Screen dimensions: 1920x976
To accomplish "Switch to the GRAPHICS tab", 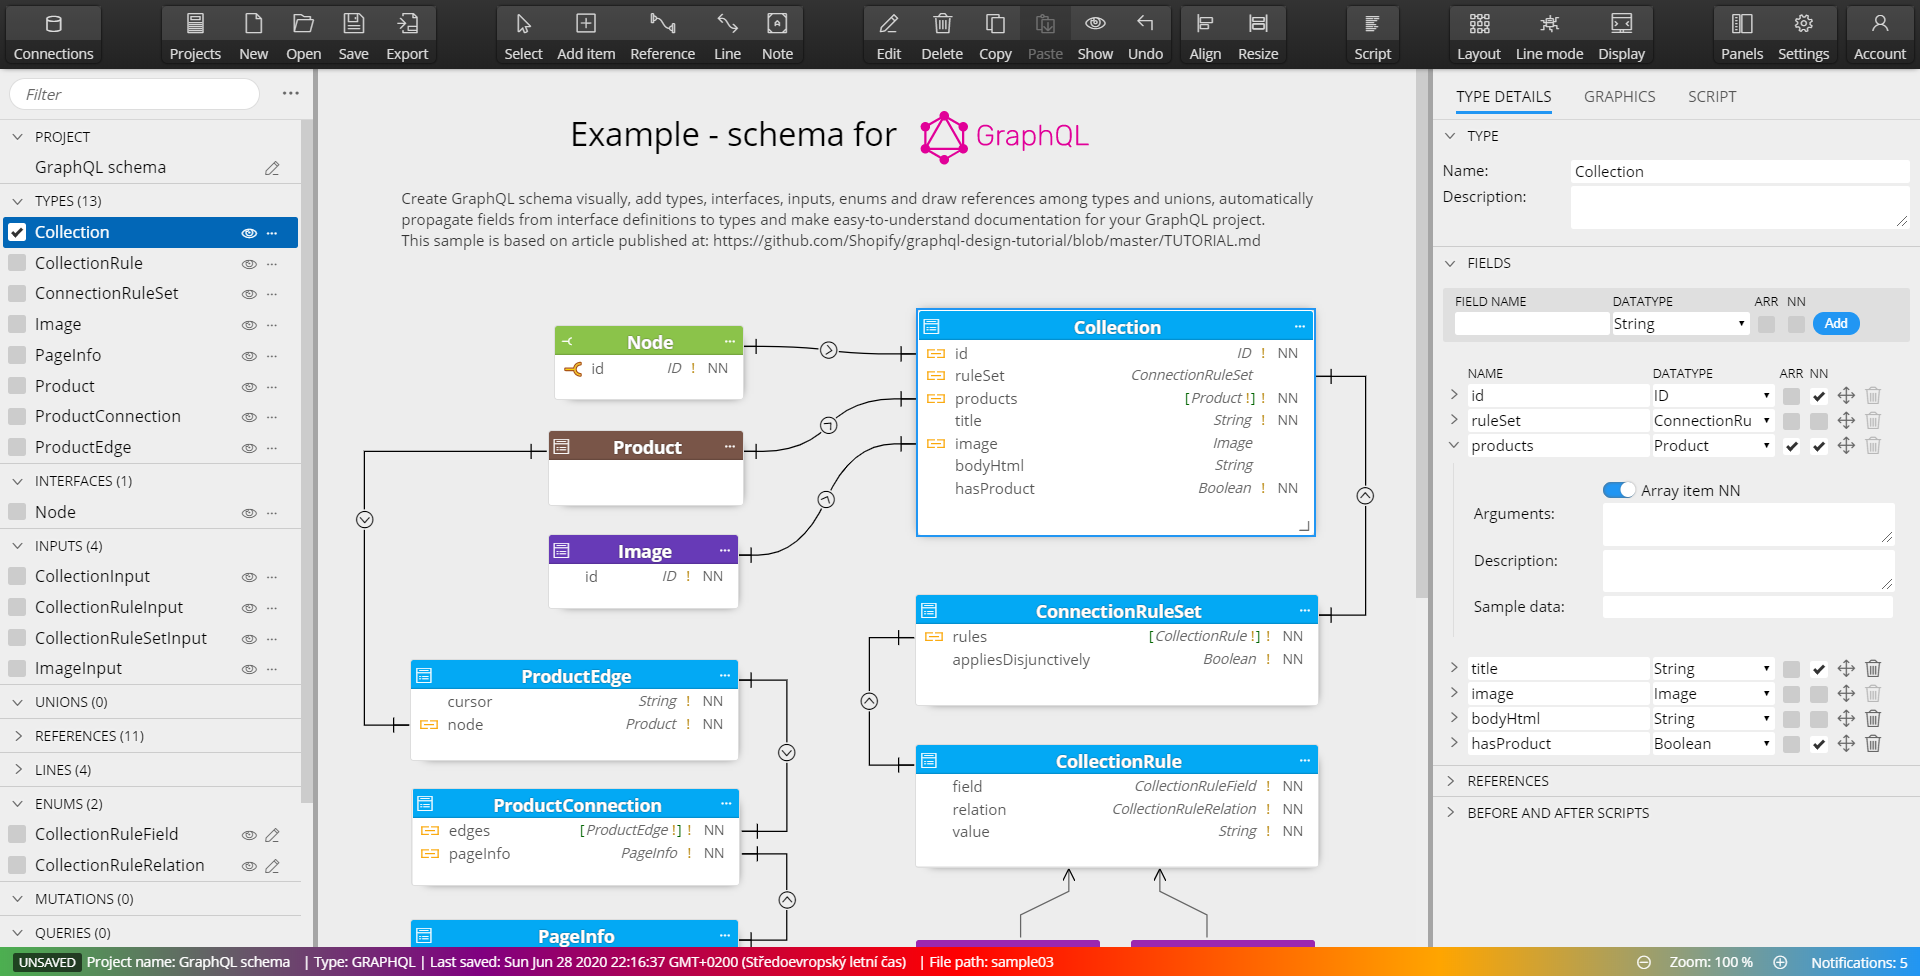I will [1619, 96].
